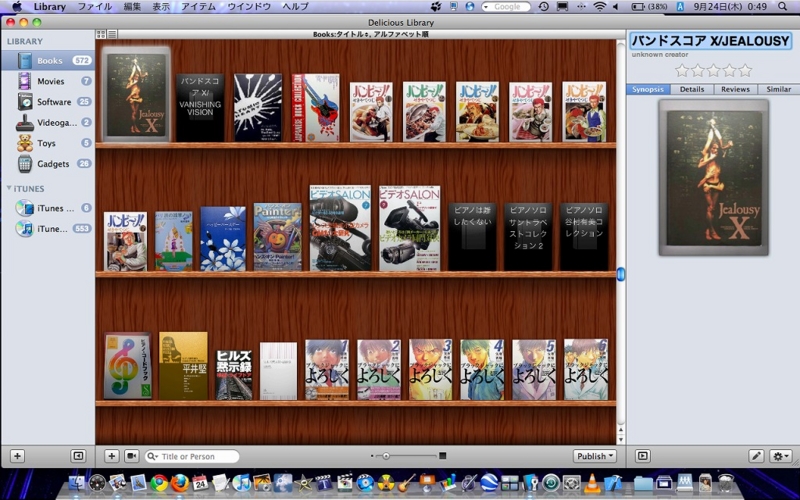This screenshot has width=800, height=500.
Task: Open search options magnifier dropdown
Action: click(153, 457)
